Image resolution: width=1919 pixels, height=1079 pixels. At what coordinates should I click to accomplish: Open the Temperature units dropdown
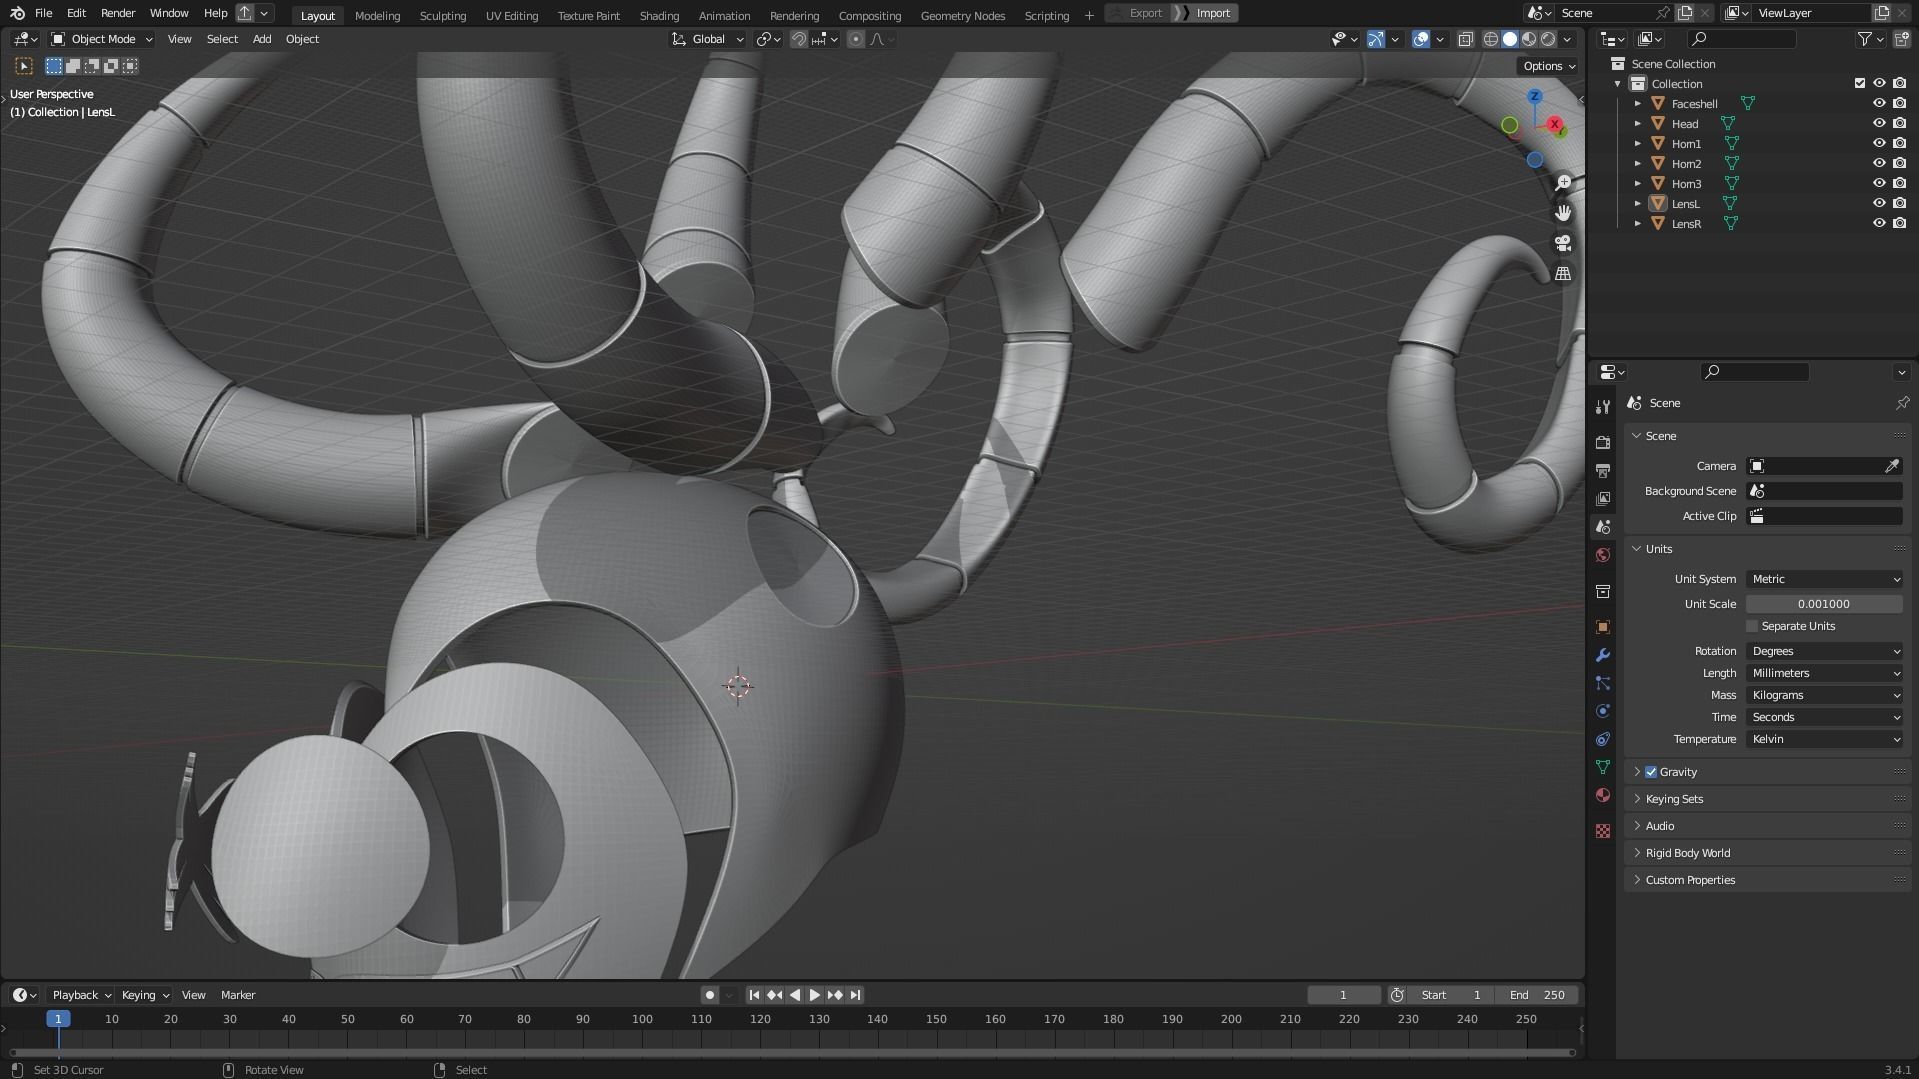click(1824, 739)
